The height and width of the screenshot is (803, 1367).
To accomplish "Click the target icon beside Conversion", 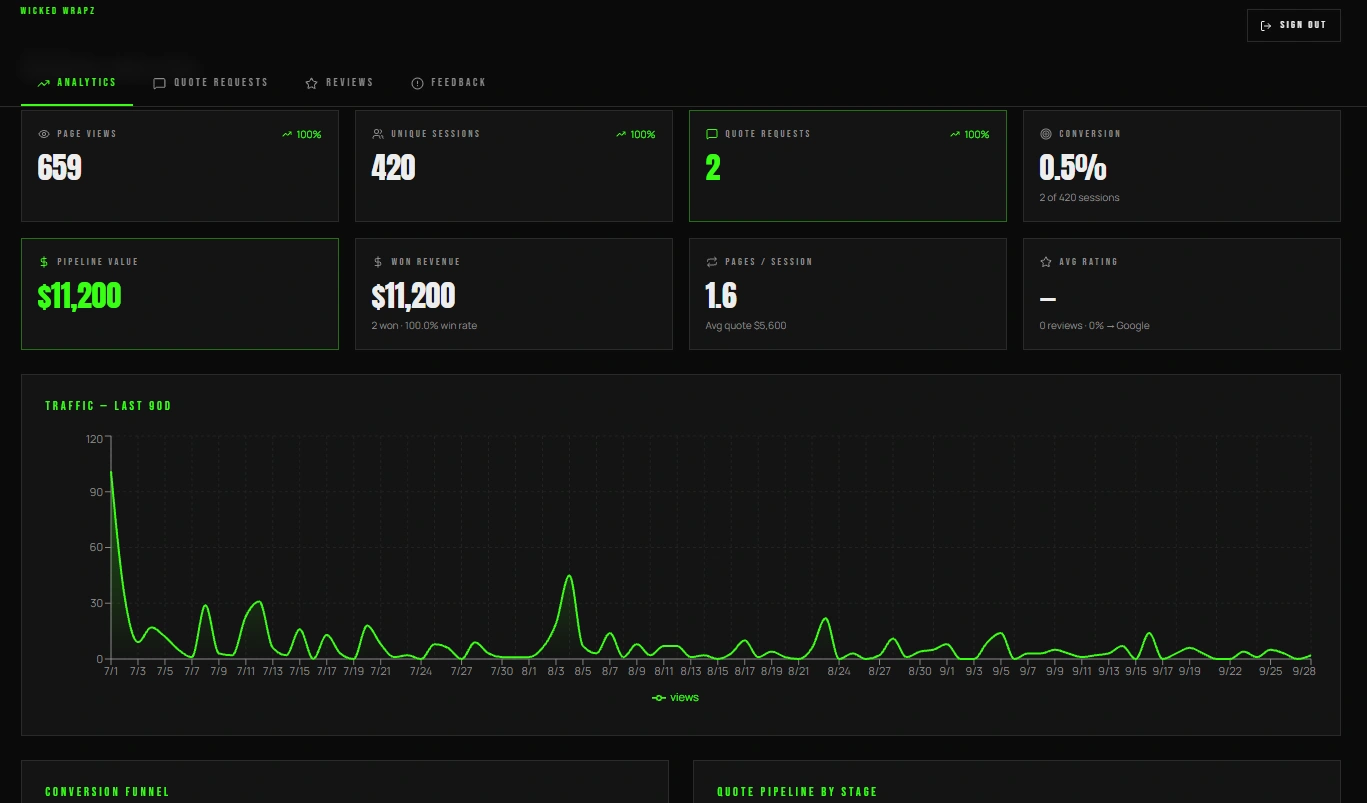I will point(1046,134).
